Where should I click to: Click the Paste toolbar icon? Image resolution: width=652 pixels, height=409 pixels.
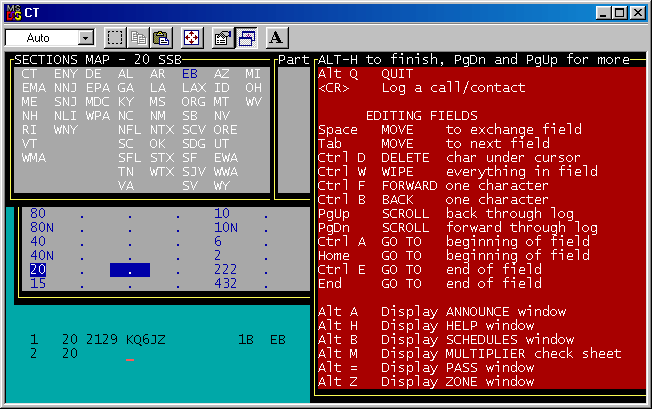[161, 38]
